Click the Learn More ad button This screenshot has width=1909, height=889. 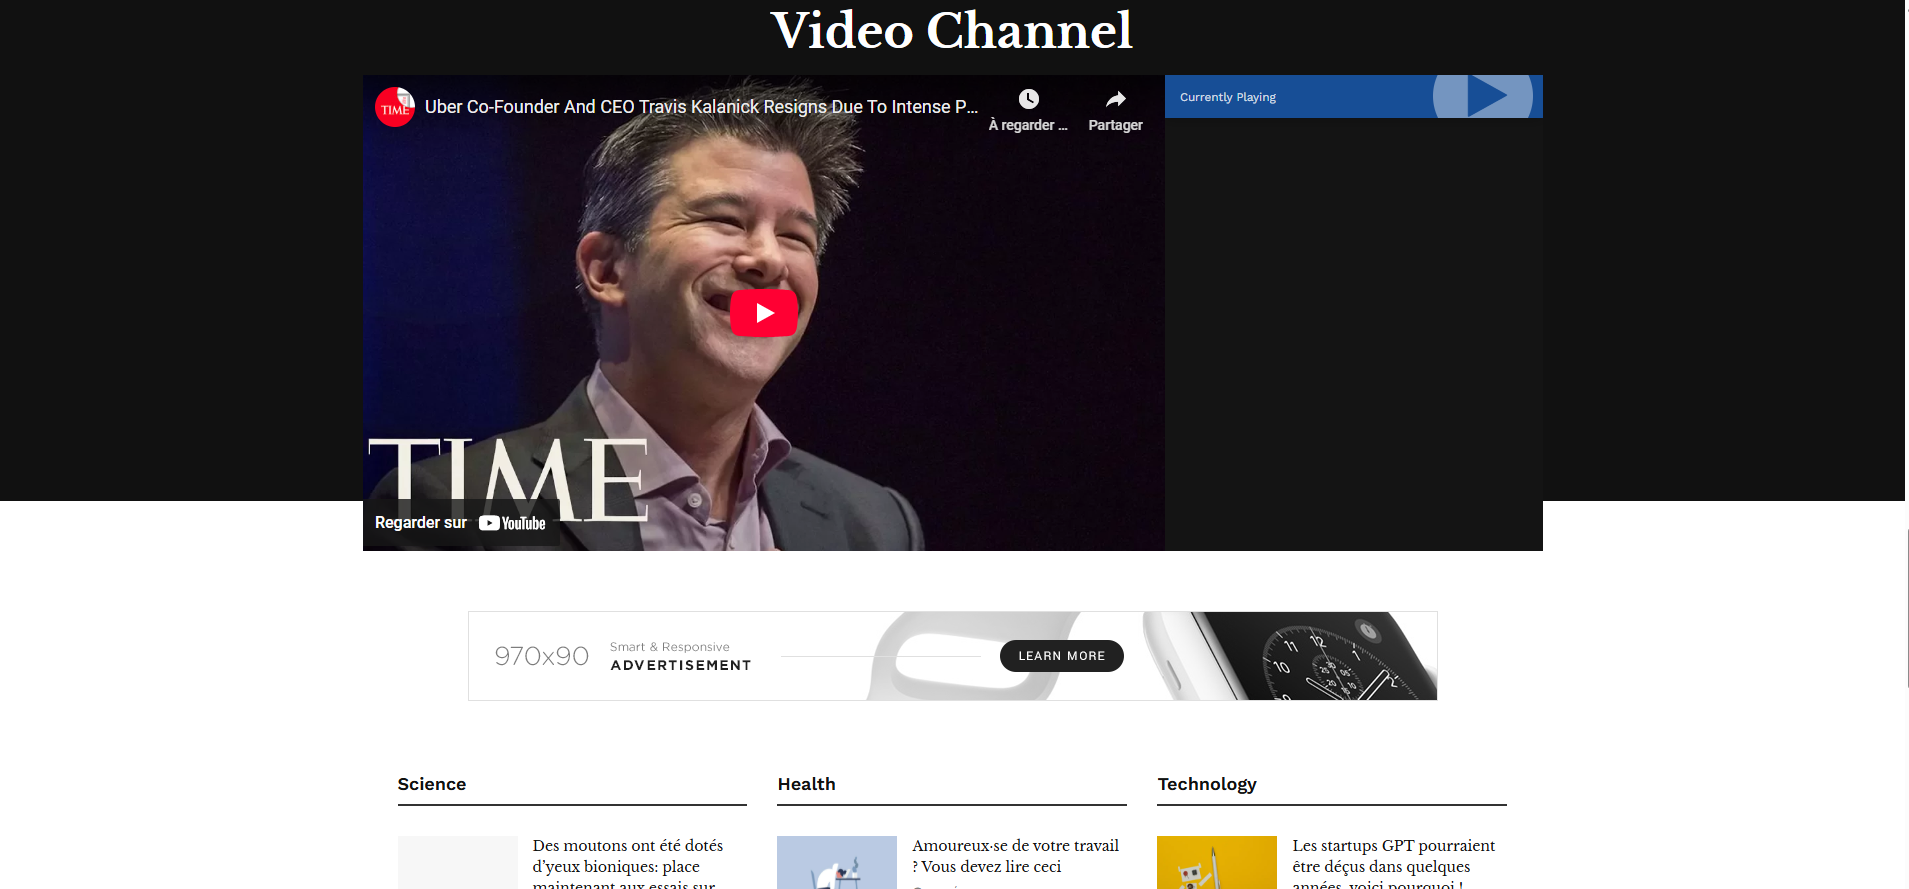[1062, 656]
